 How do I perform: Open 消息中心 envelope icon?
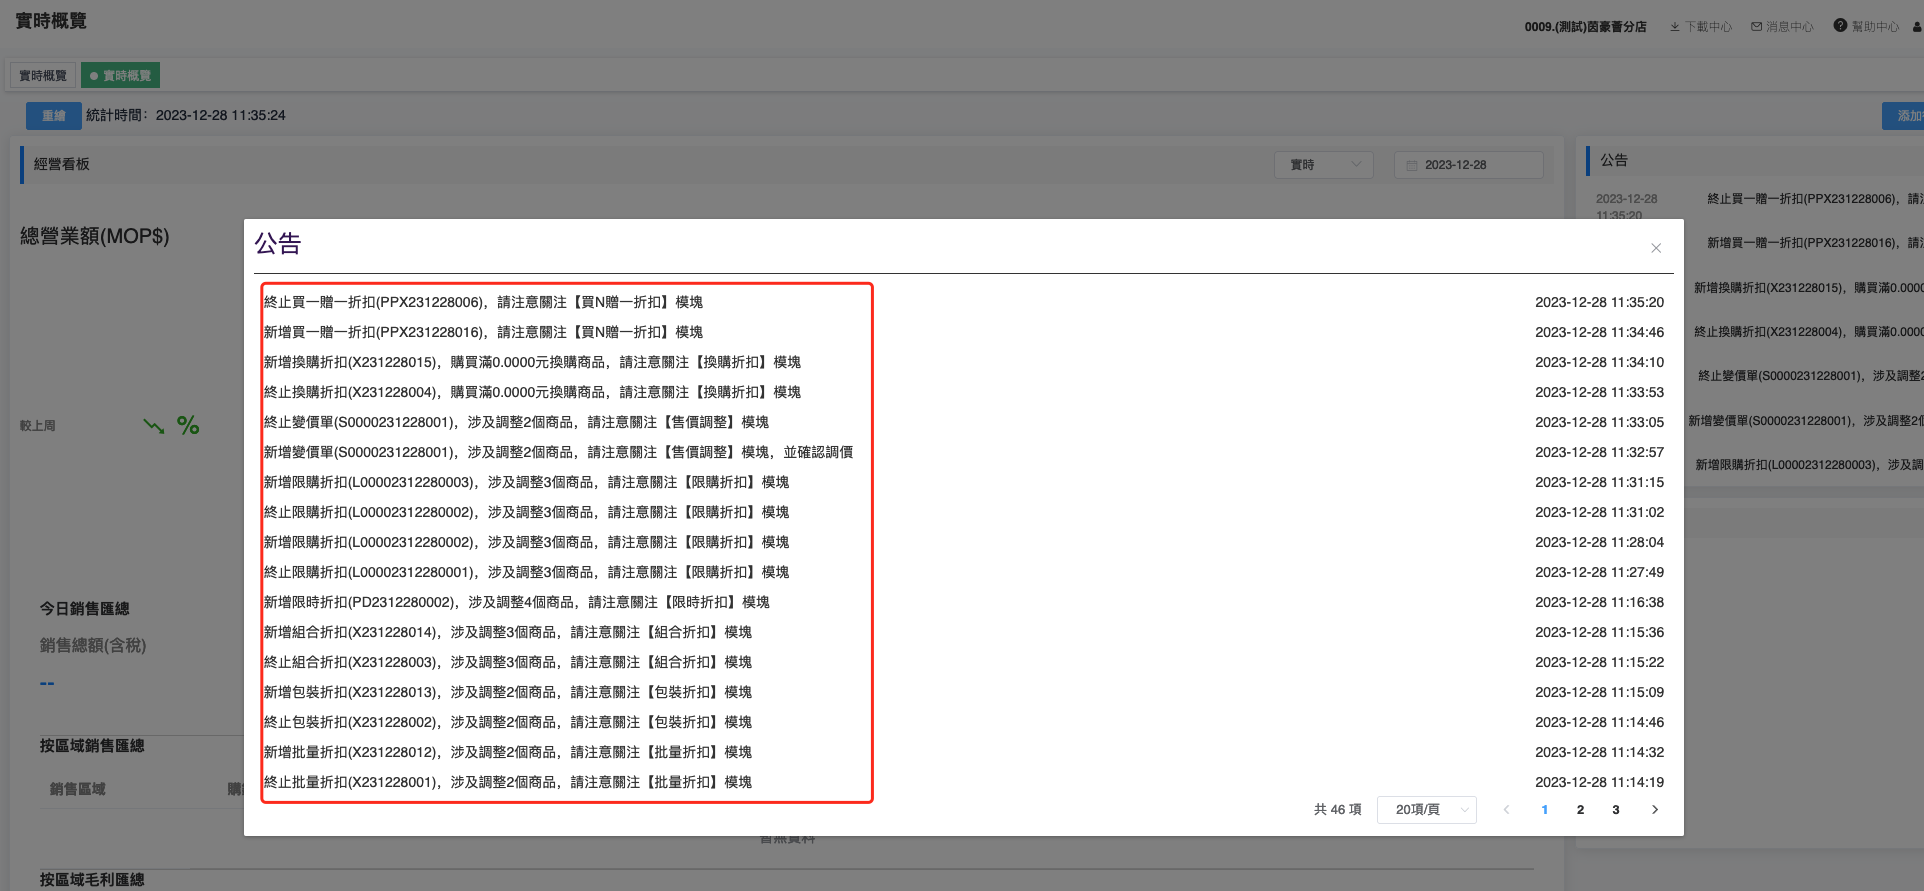[x=1756, y=27]
